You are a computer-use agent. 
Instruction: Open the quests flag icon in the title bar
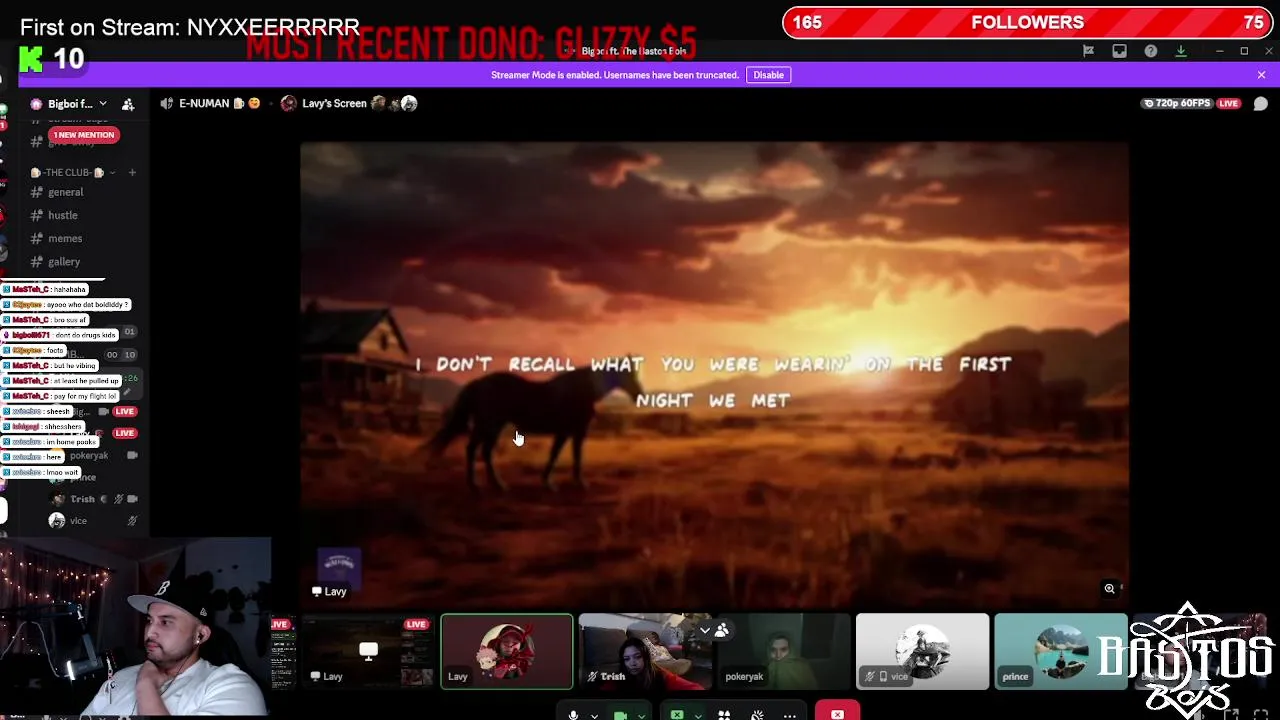1088,51
